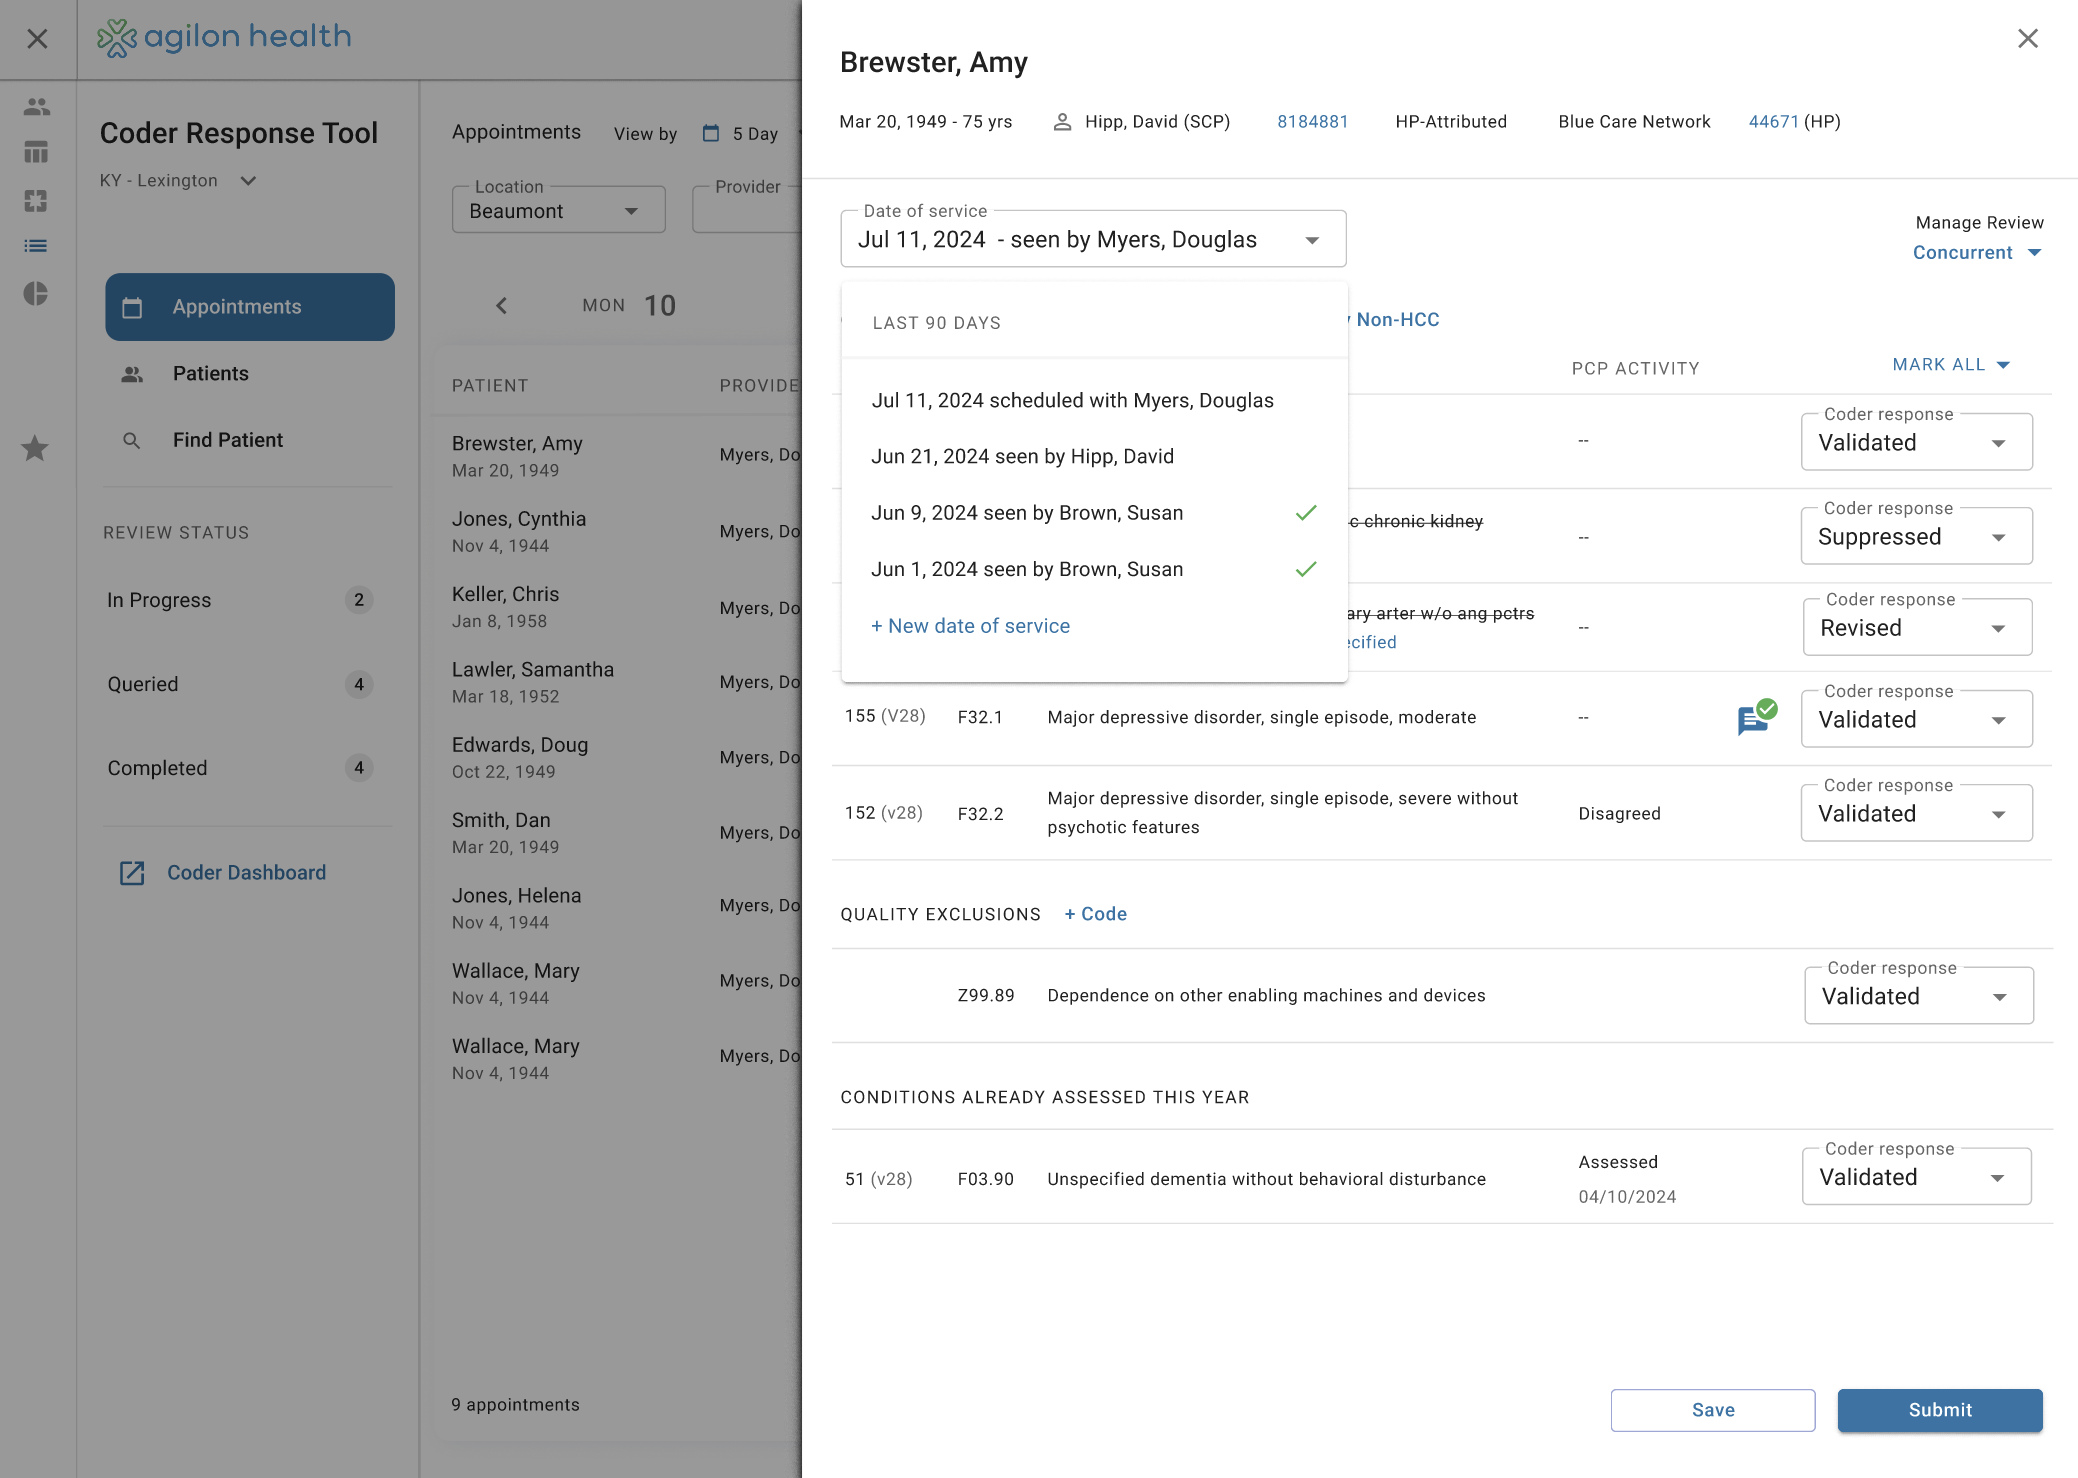Click the Save button
Screen dimensions: 2078x1478
tap(1713, 1410)
